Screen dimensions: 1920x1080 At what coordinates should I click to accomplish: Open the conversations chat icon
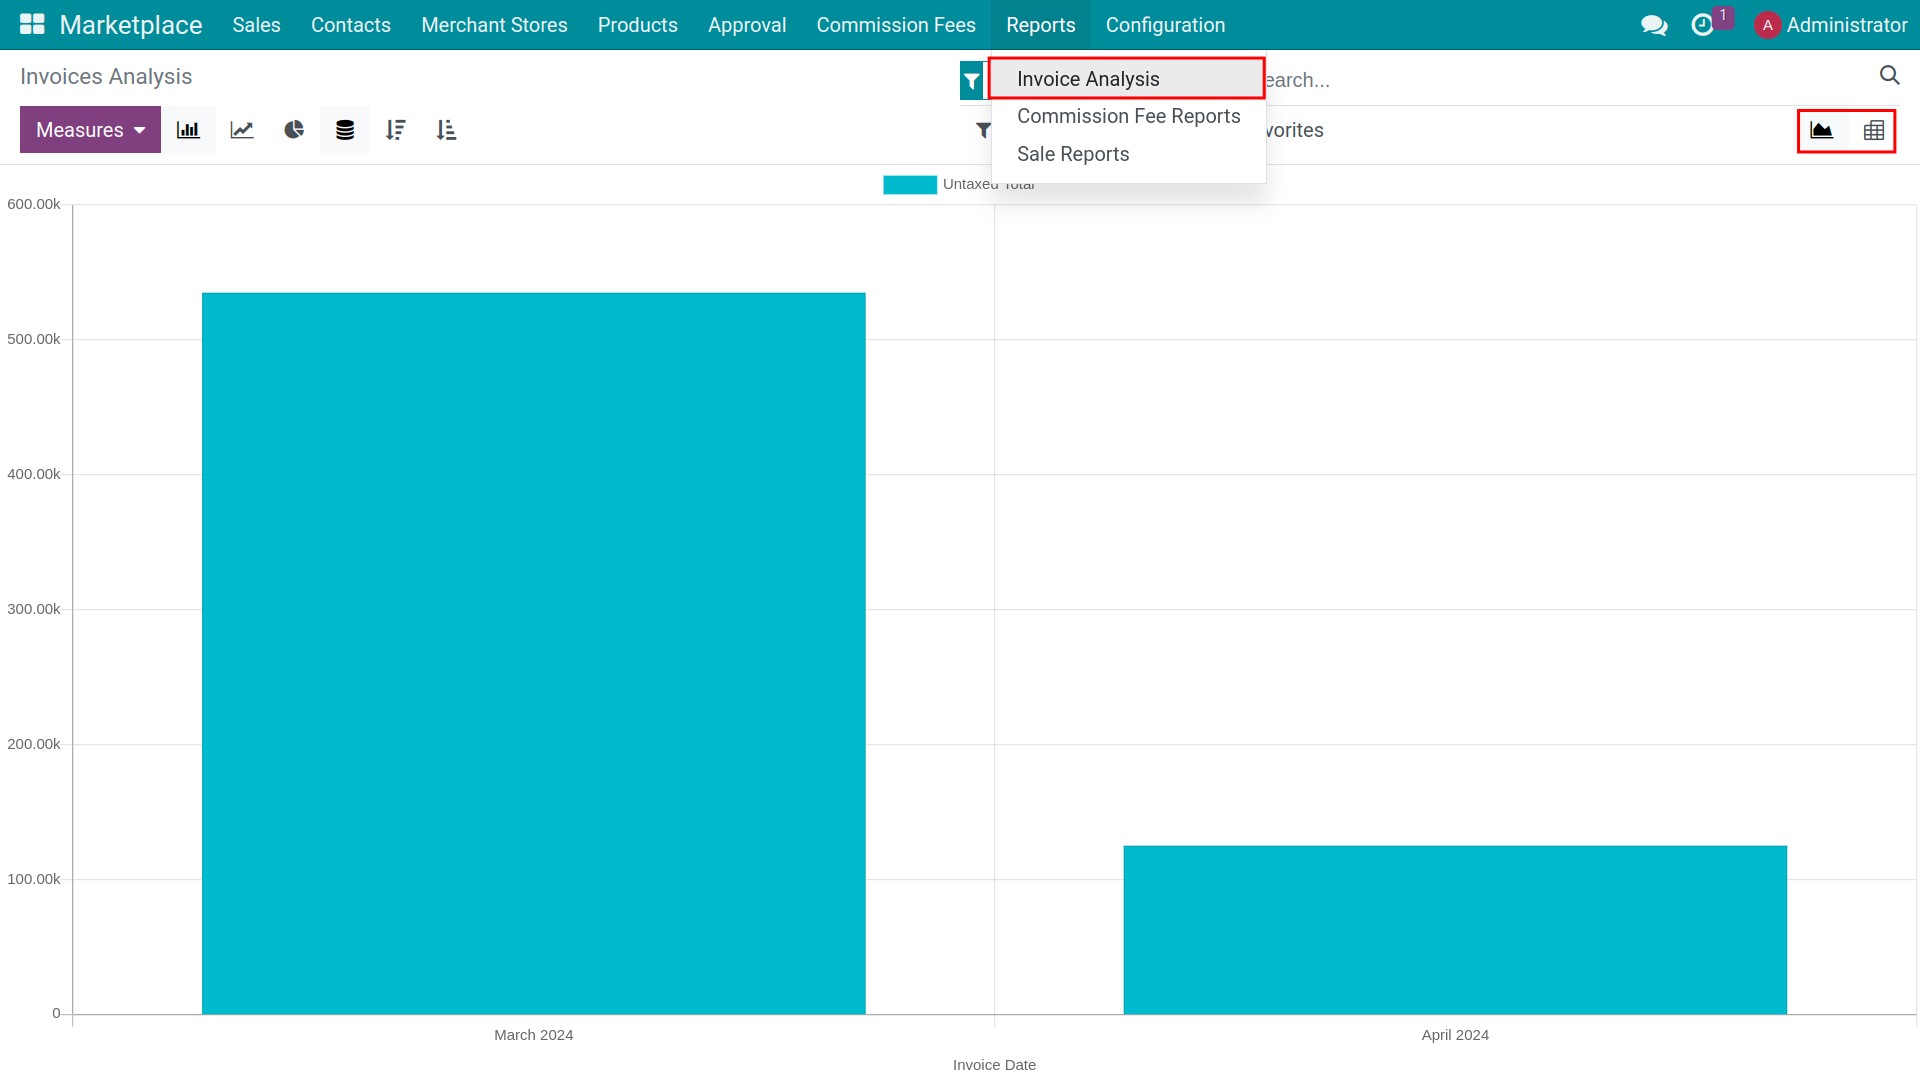click(1654, 25)
